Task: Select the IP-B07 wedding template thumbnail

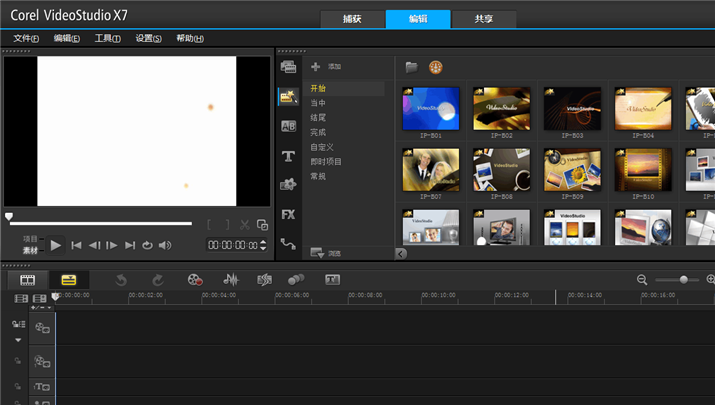Action: pos(431,170)
